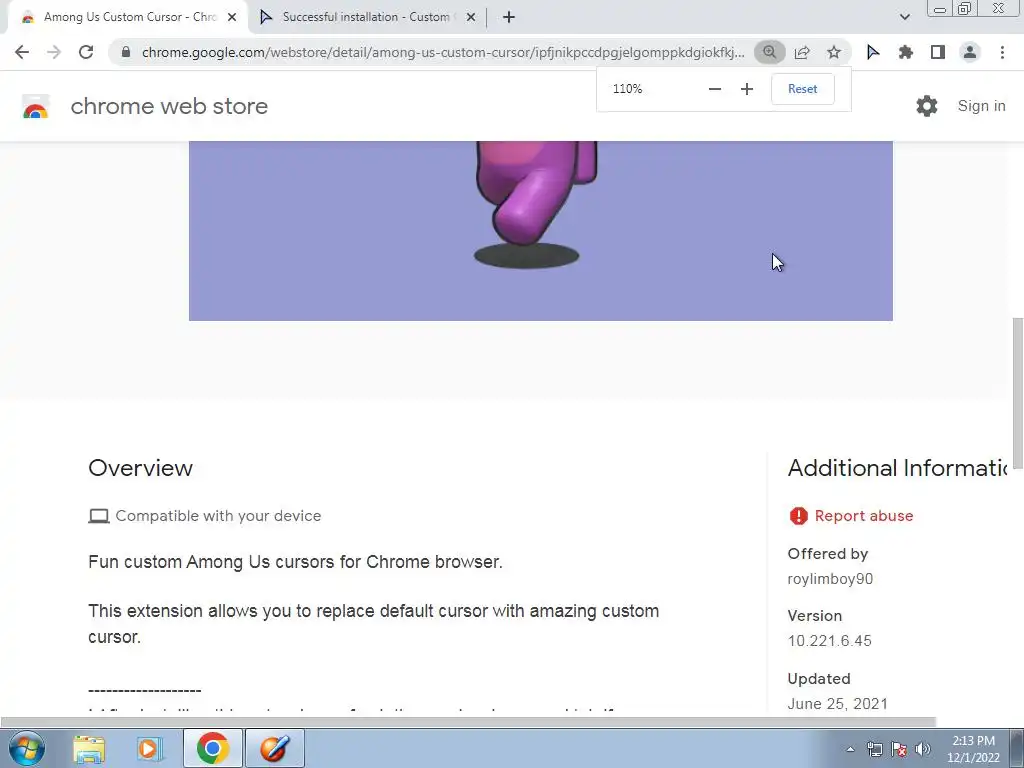Click the browser forward arrow
Viewport: 1024px width, 768px height.
(x=54, y=52)
